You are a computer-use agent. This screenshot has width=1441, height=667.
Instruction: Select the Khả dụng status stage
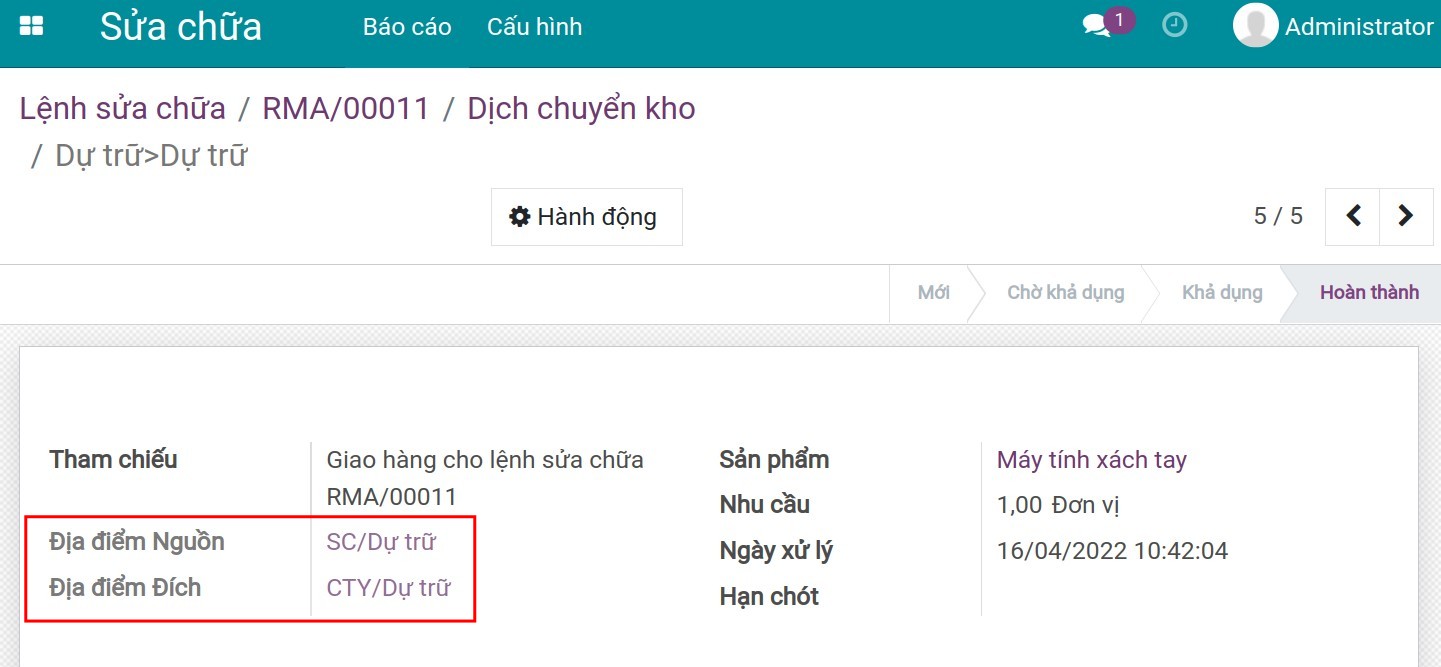click(x=1222, y=293)
